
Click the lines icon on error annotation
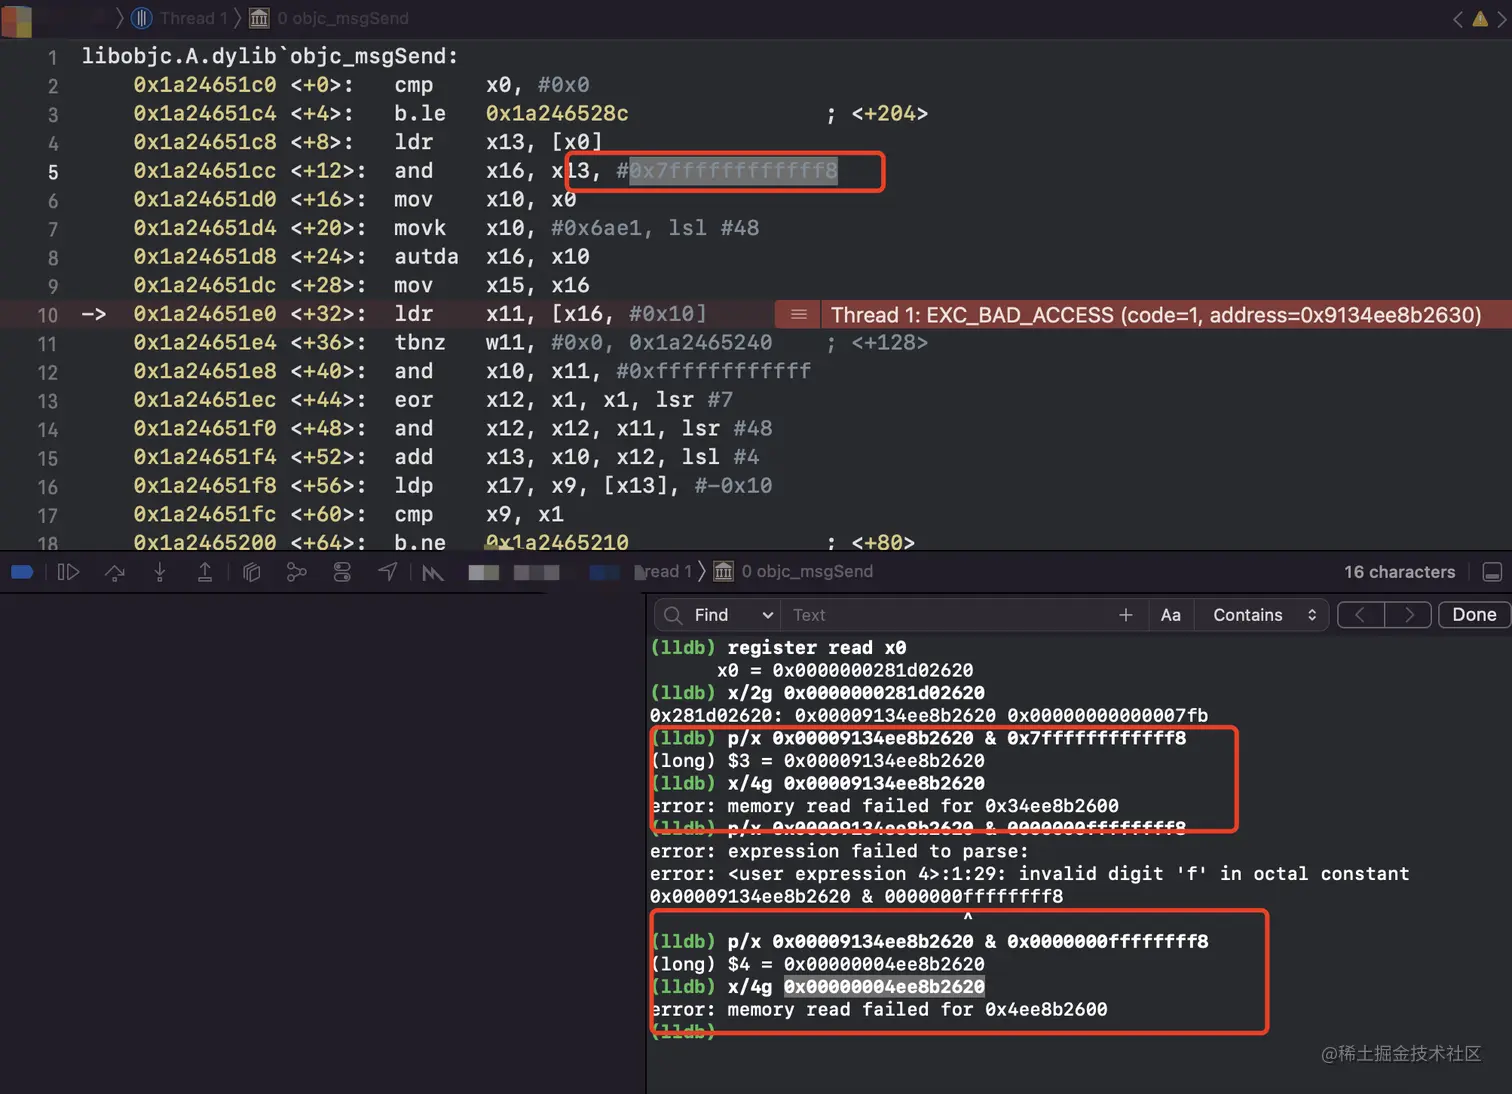point(798,315)
